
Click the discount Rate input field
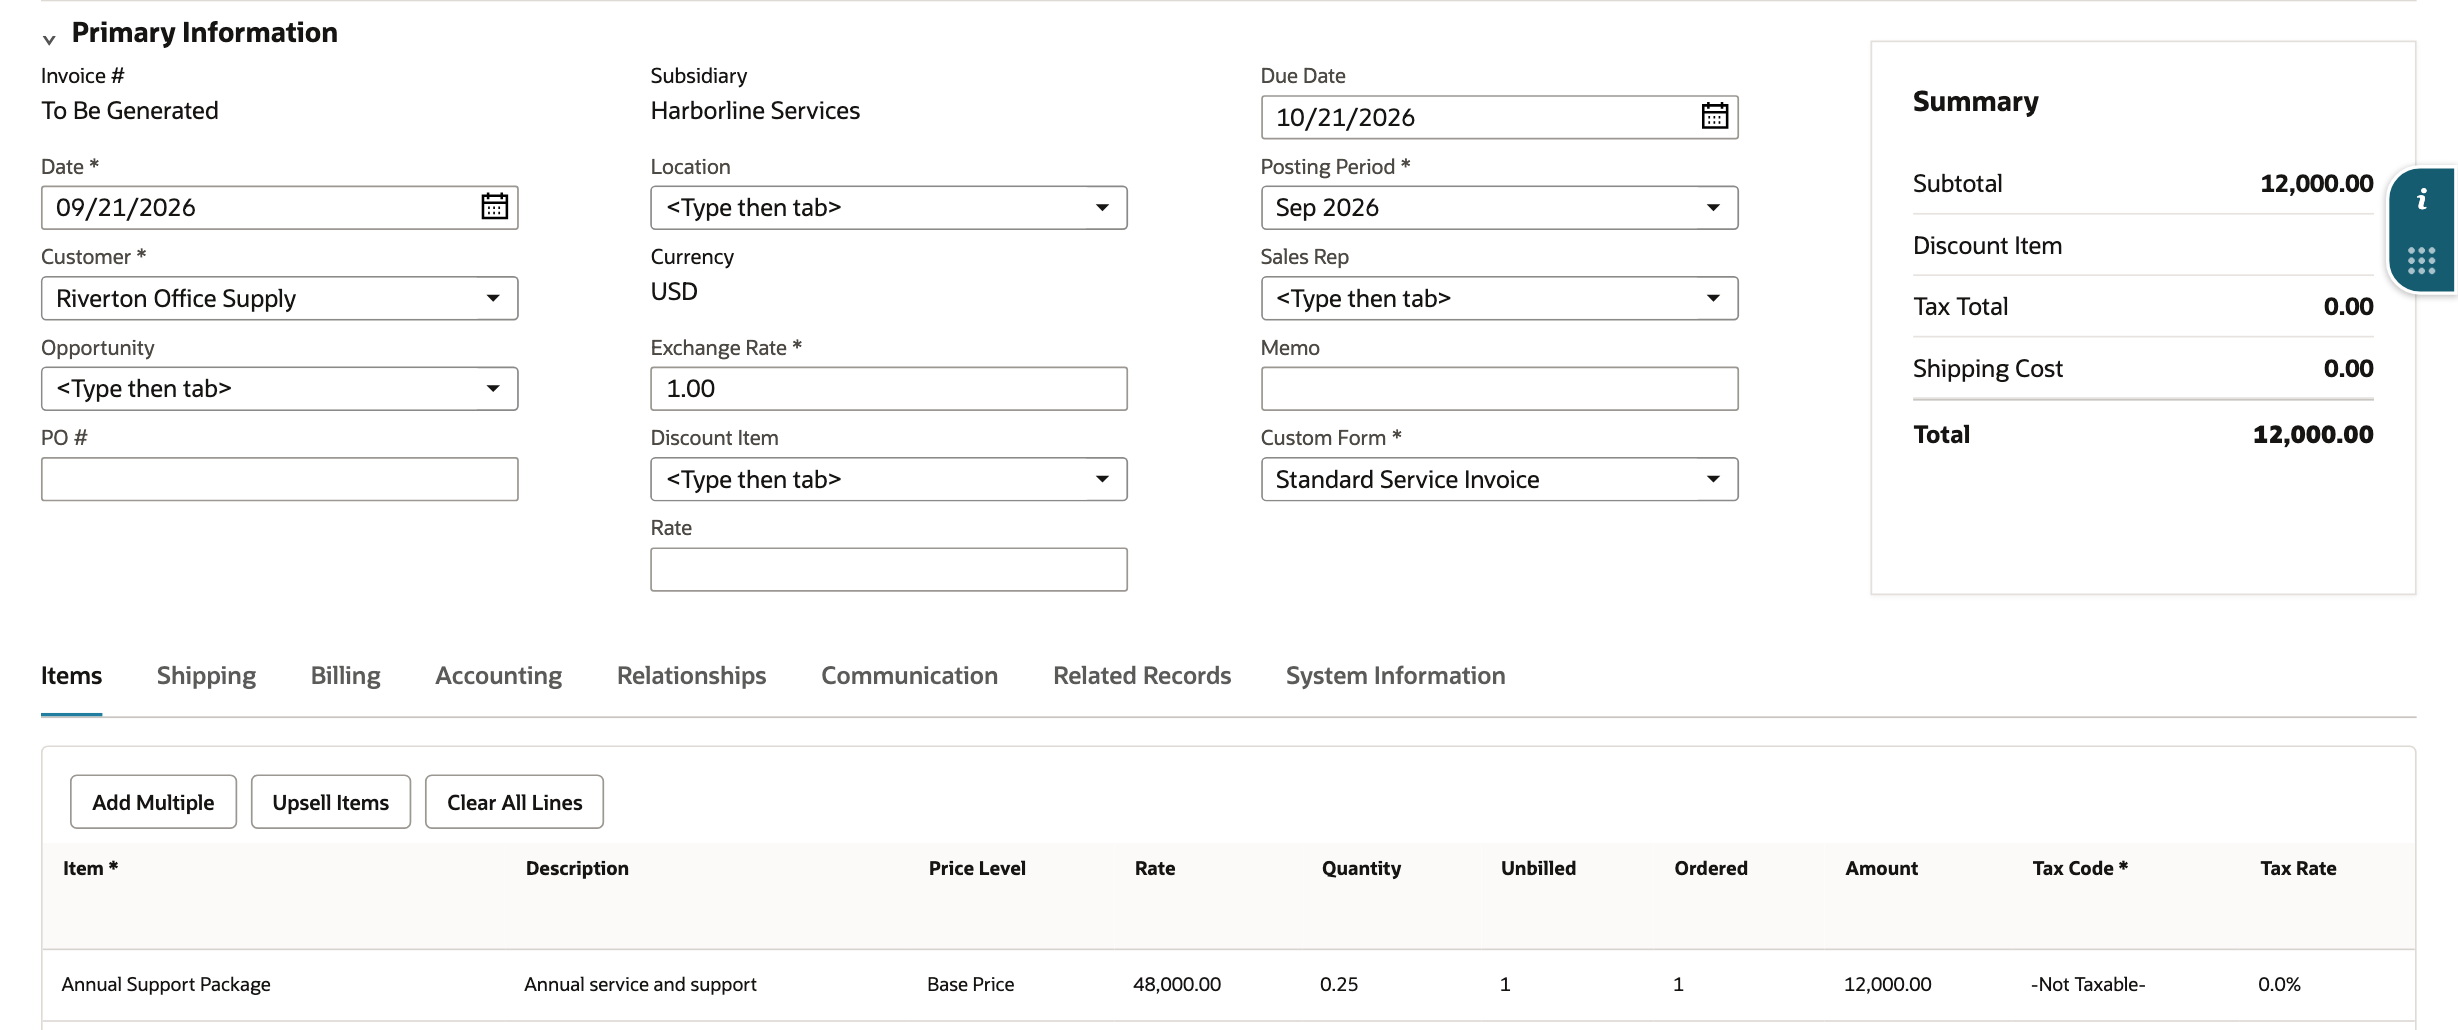pyautogui.click(x=888, y=569)
